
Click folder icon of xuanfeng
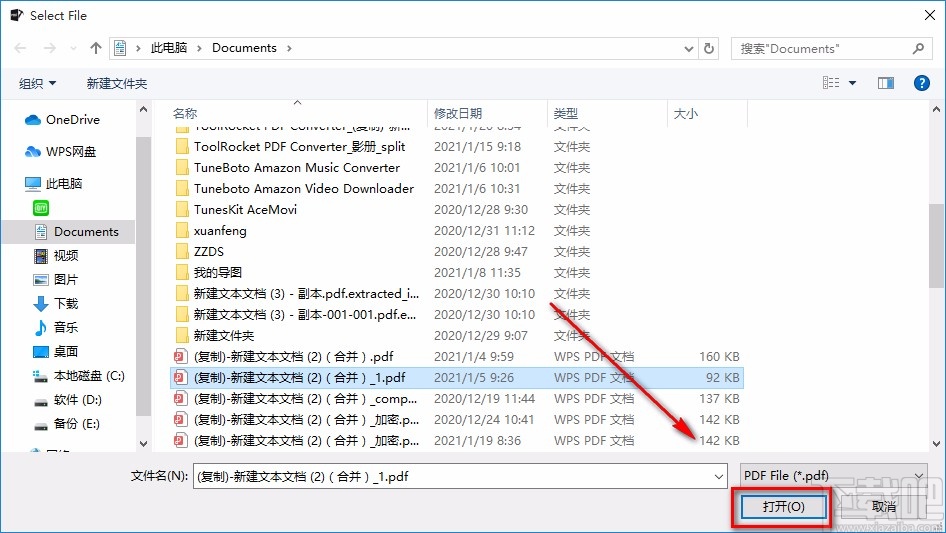(182, 231)
